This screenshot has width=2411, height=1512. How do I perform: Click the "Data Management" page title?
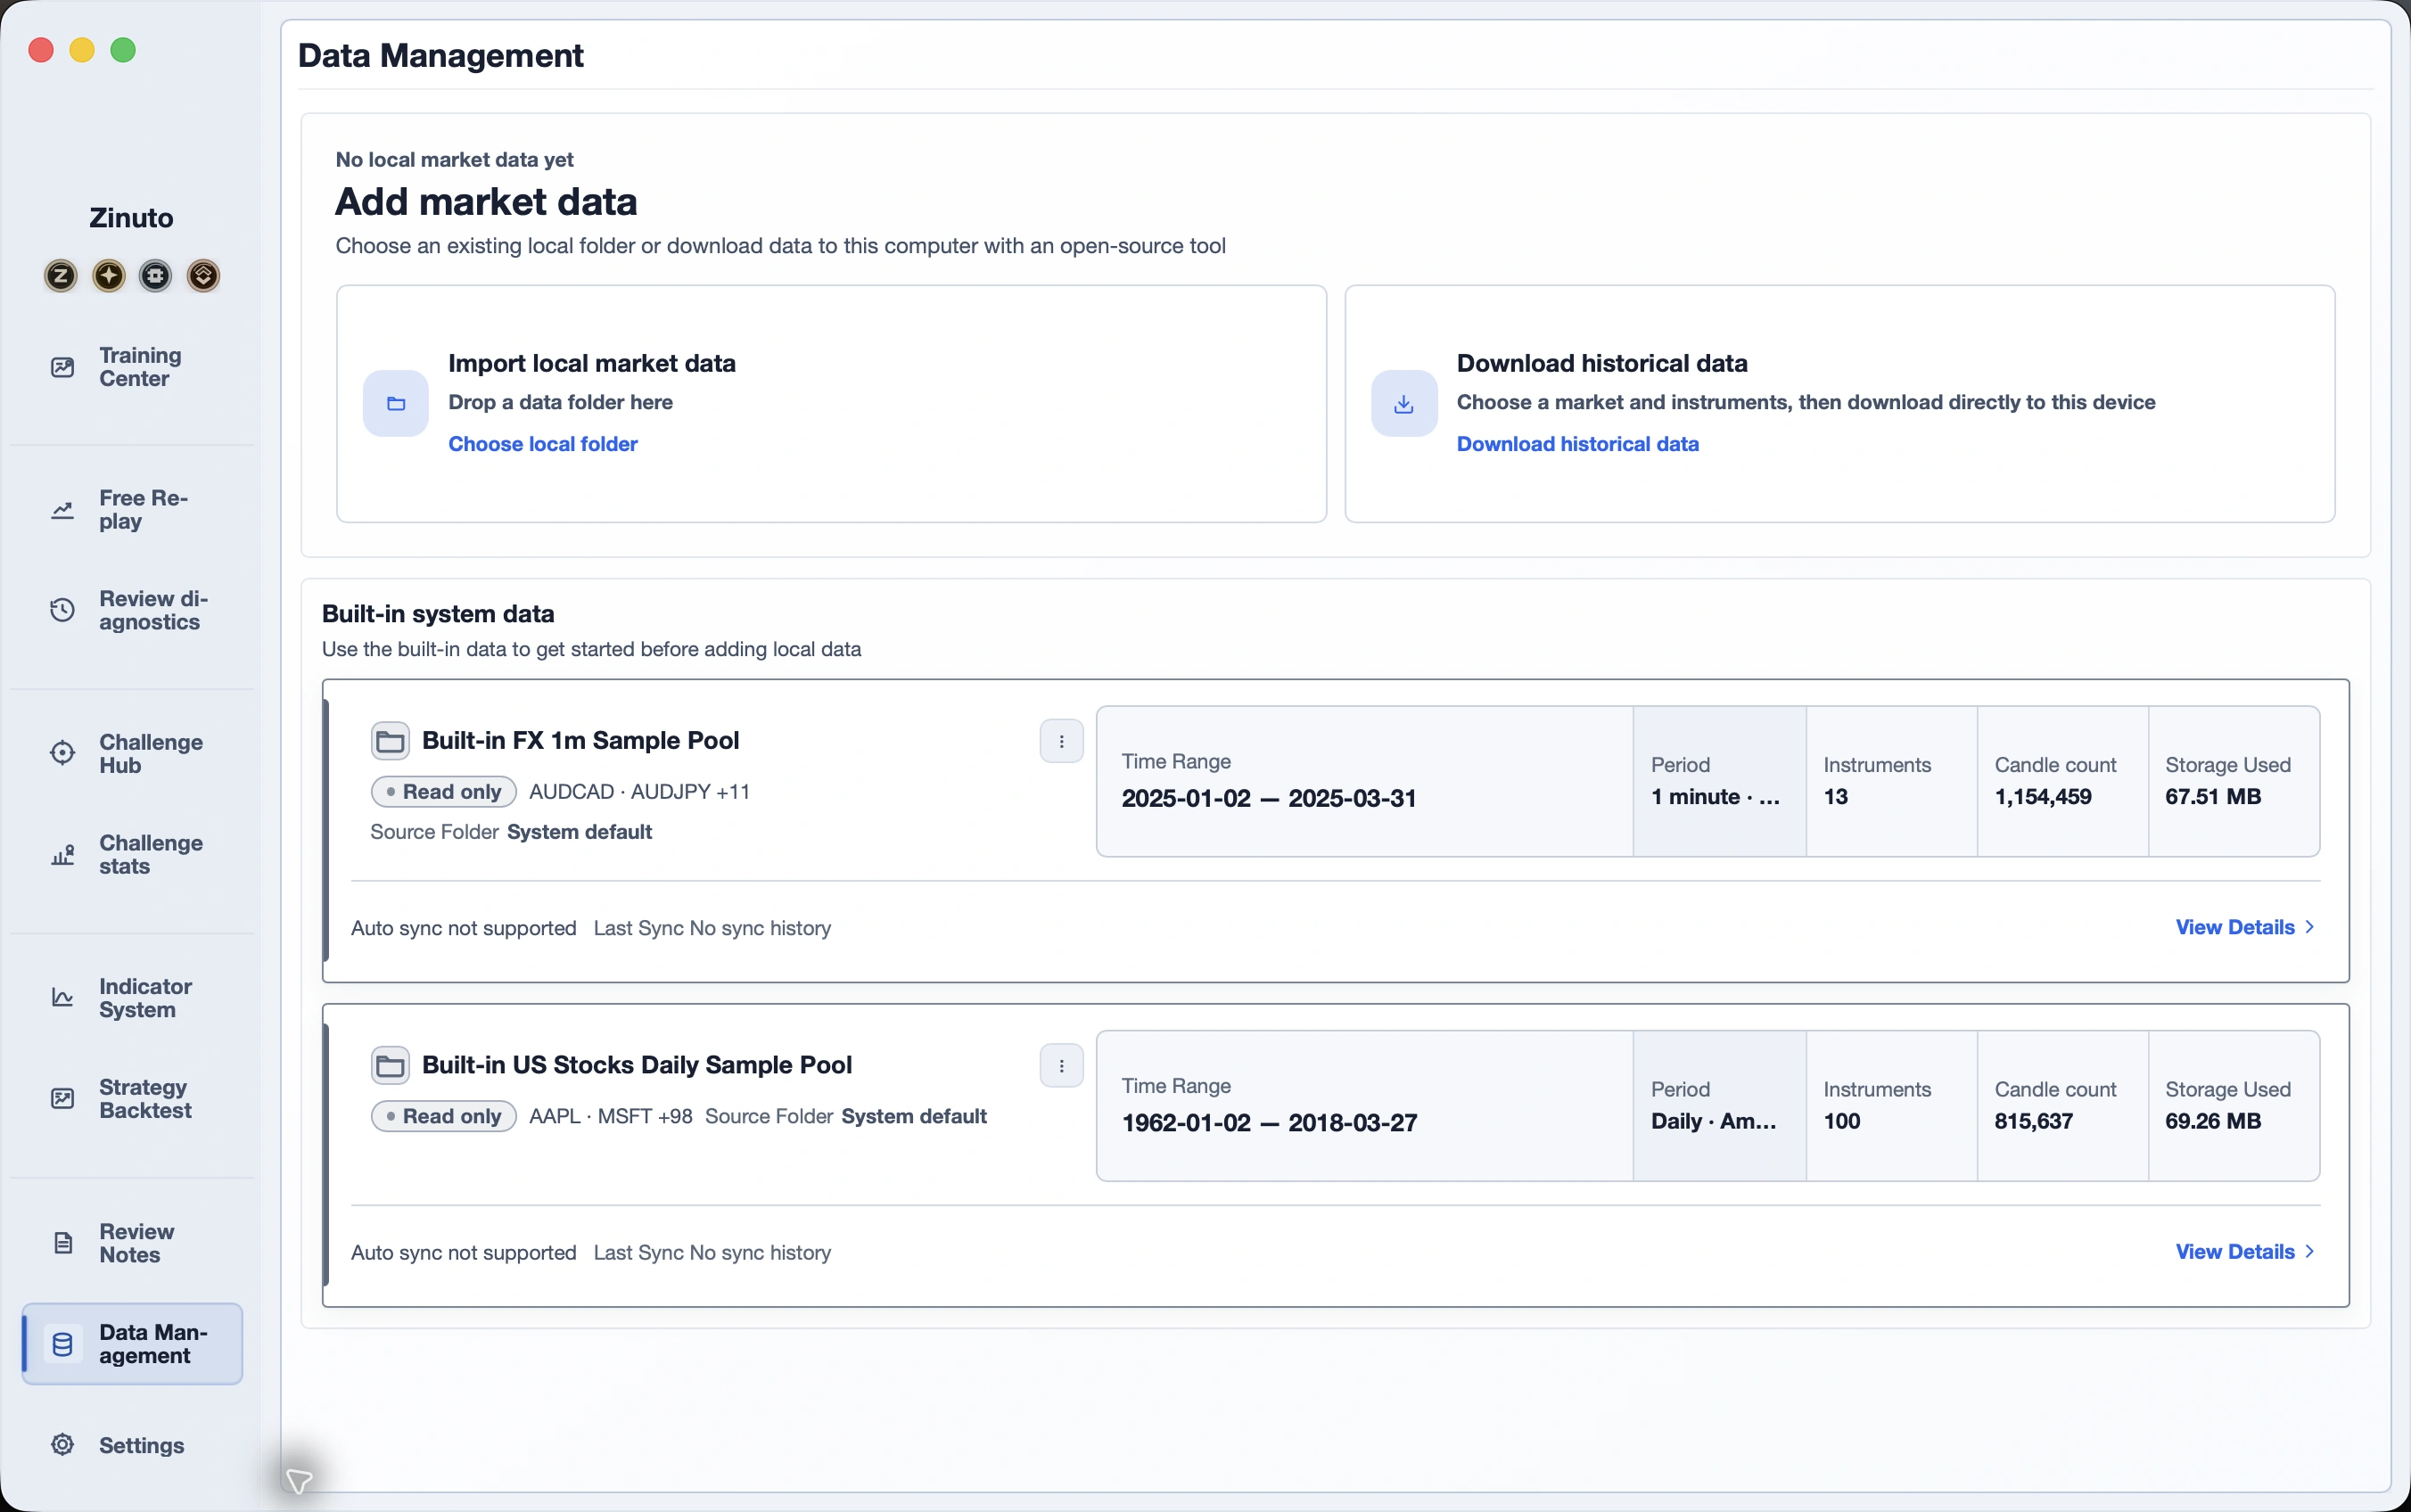pyautogui.click(x=441, y=56)
